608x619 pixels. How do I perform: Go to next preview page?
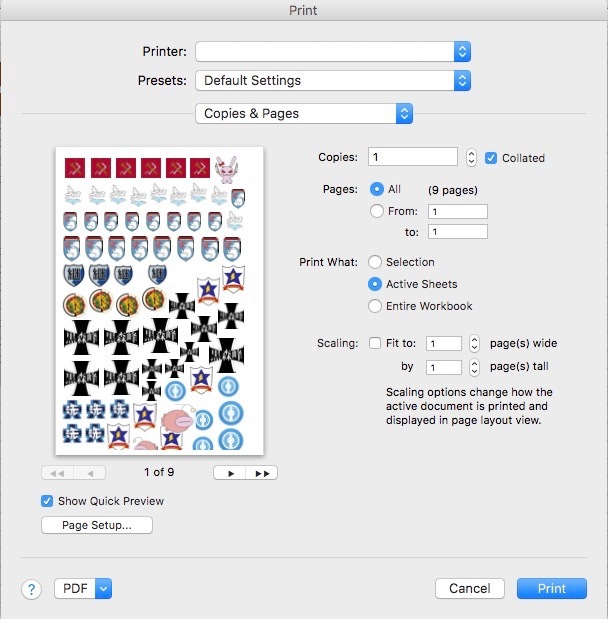(230, 473)
